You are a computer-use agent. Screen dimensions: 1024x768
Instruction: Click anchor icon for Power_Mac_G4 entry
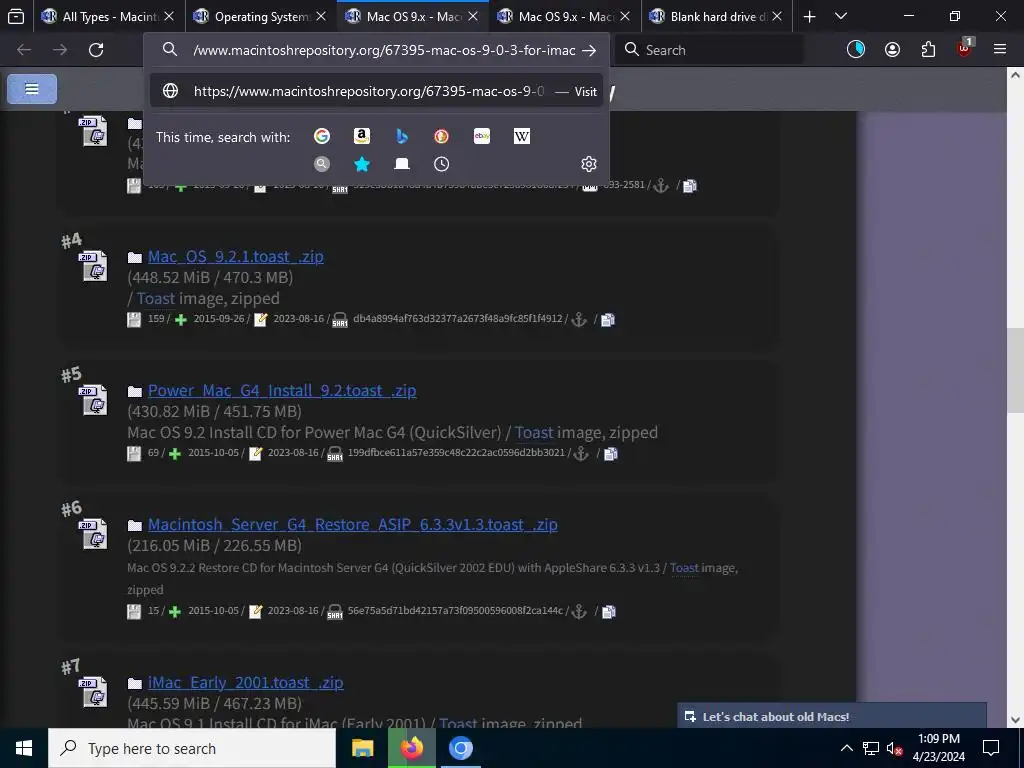[581, 453]
